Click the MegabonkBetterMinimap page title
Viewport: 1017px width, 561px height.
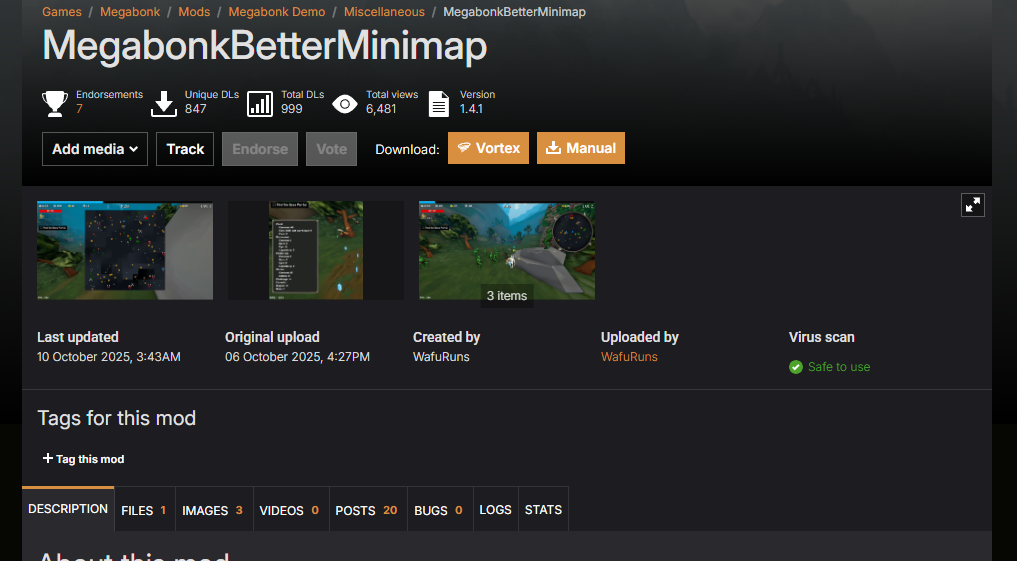point(265,47)
